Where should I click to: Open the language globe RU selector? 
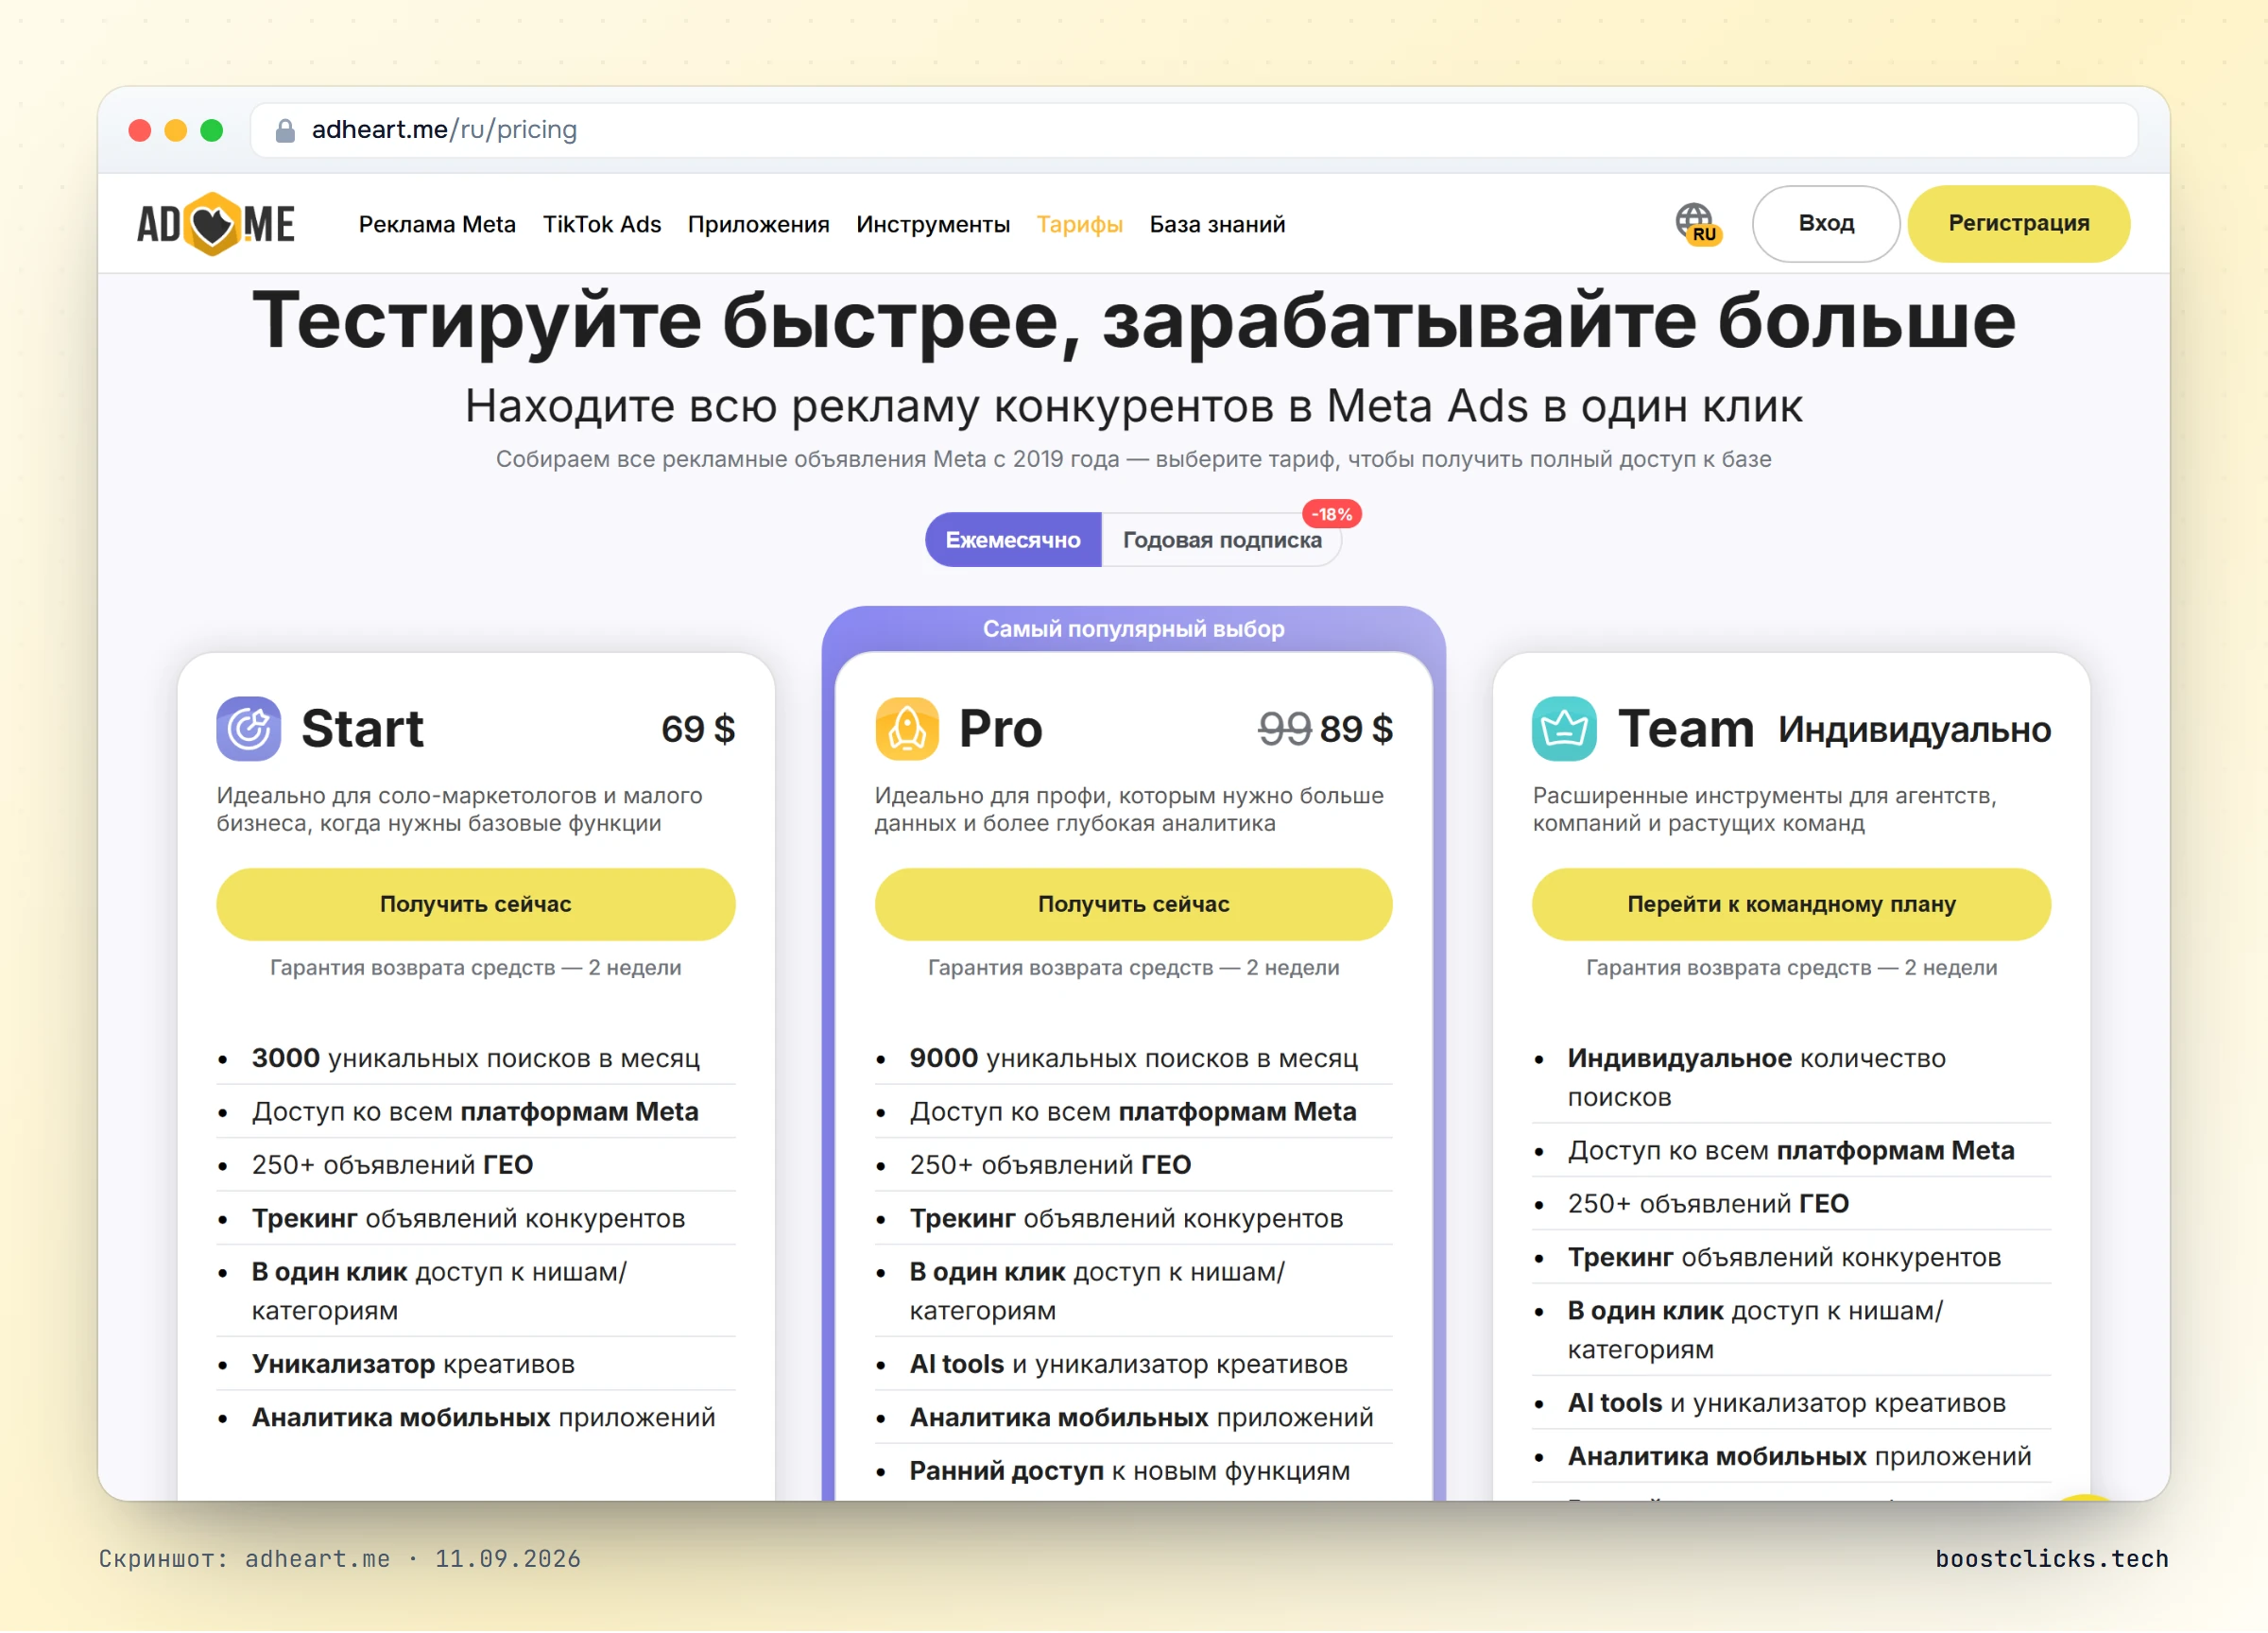(x=1698, y=224)
